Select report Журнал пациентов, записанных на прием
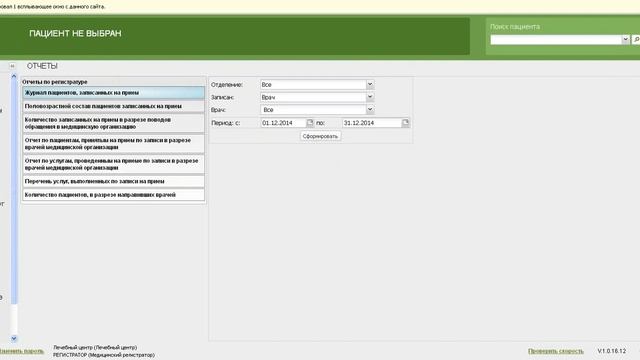The height and width of the screenshot is (360, 640). point(113,93)
